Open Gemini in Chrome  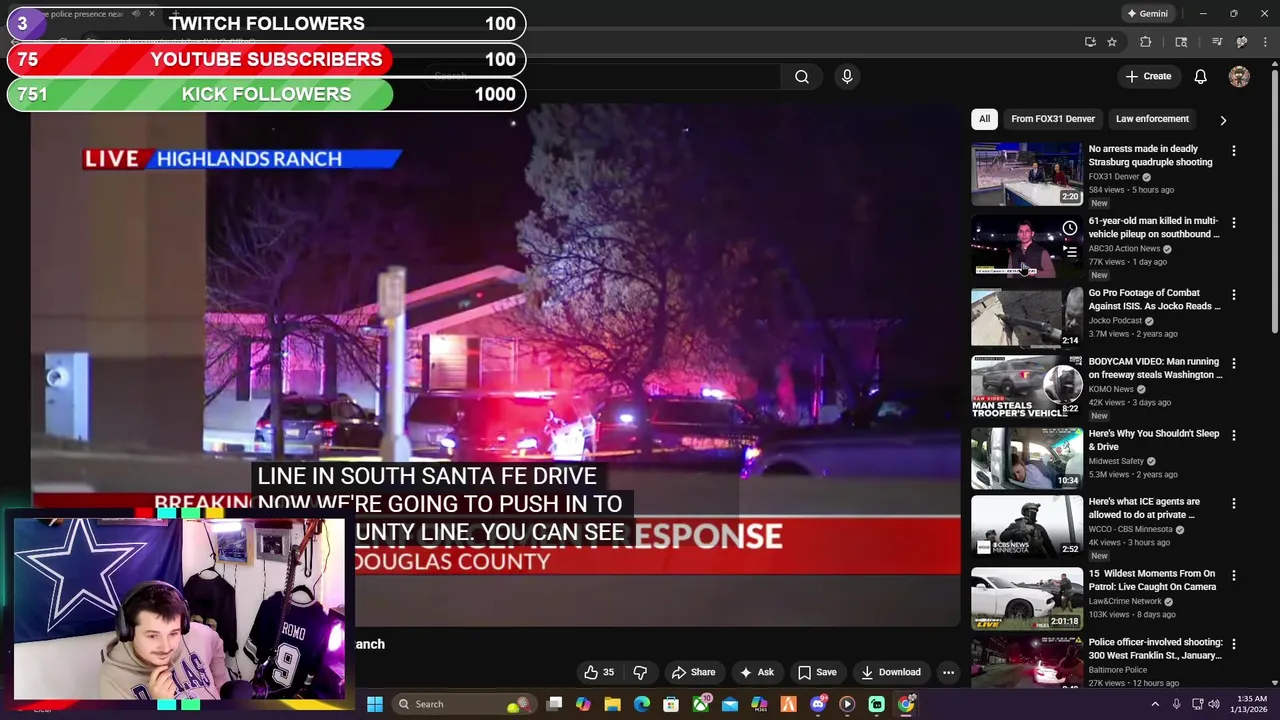tap(1147, 13)
